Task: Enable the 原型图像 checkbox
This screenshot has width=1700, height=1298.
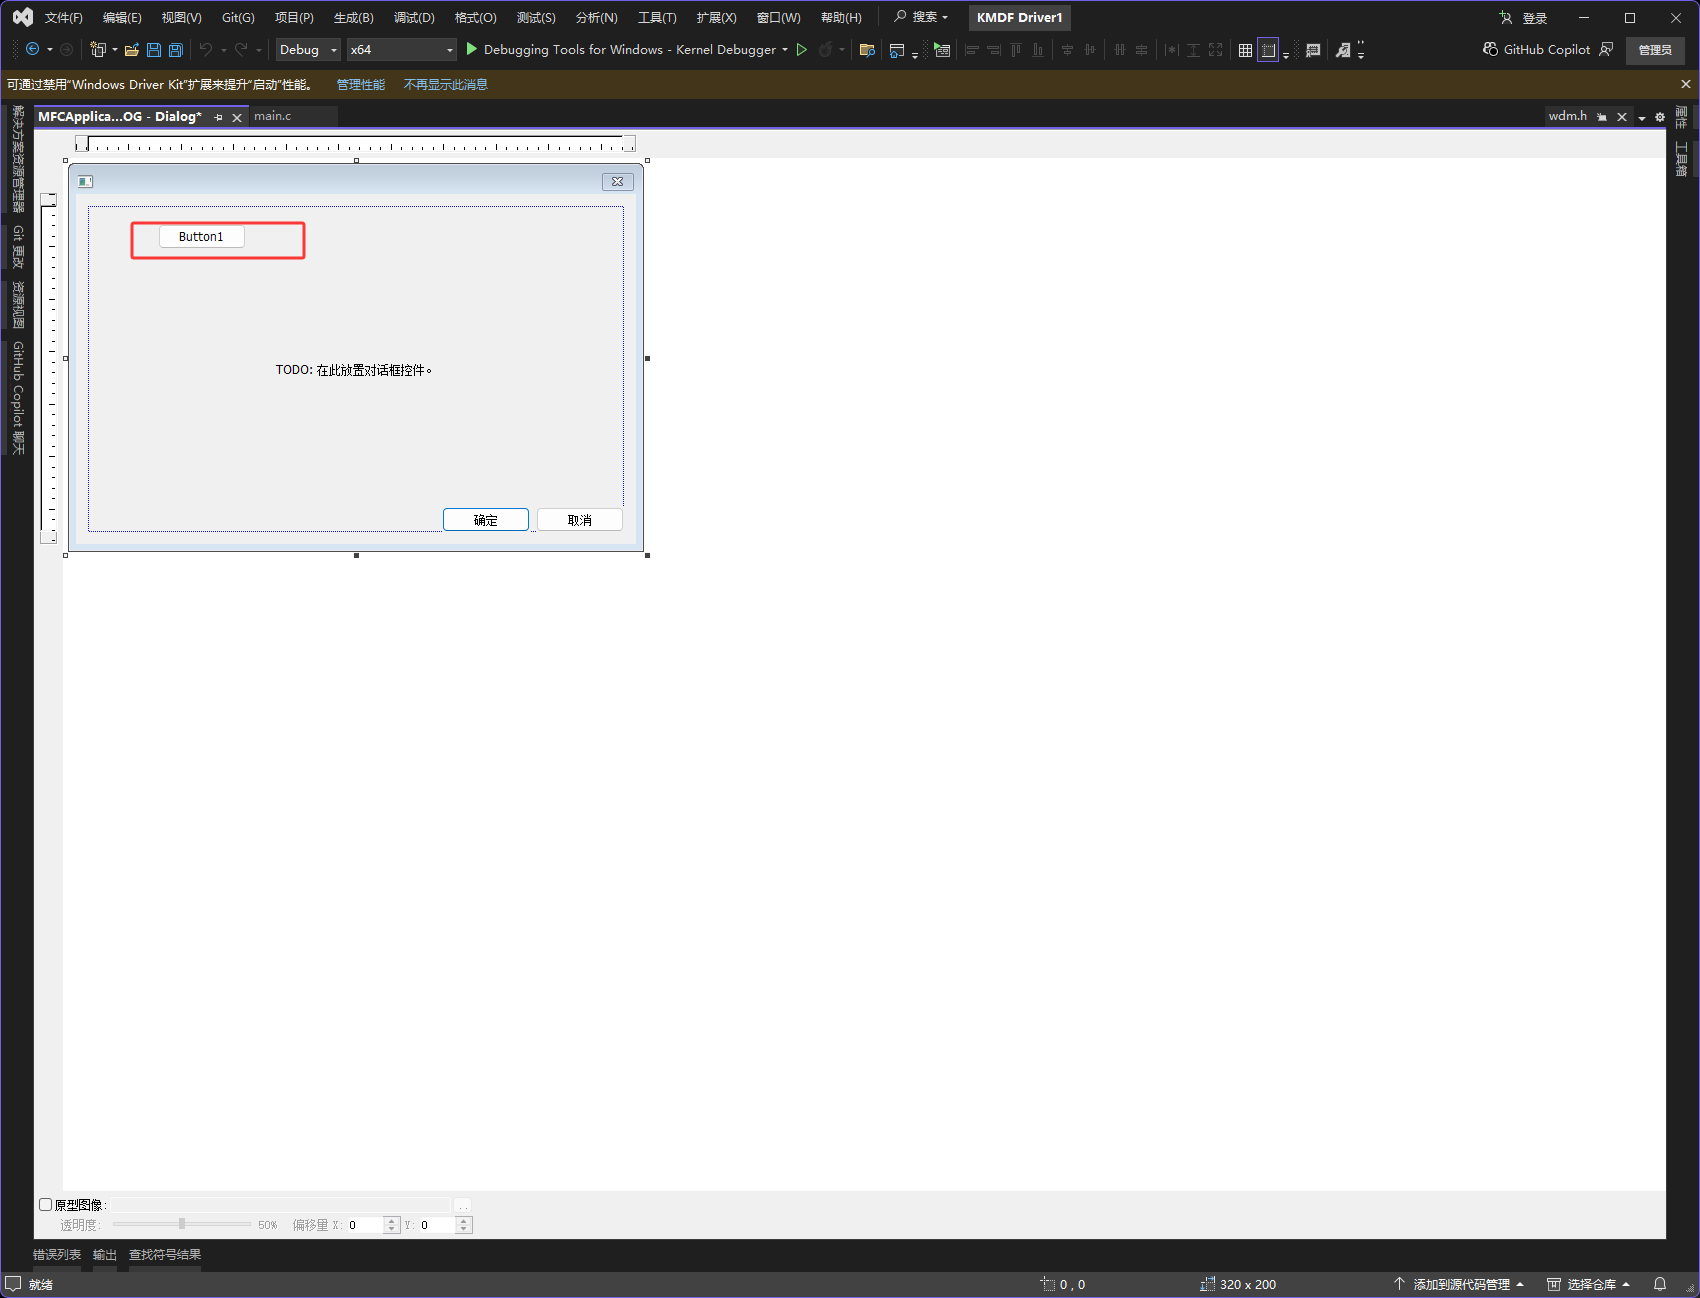Action: [x=45, y=1204]
